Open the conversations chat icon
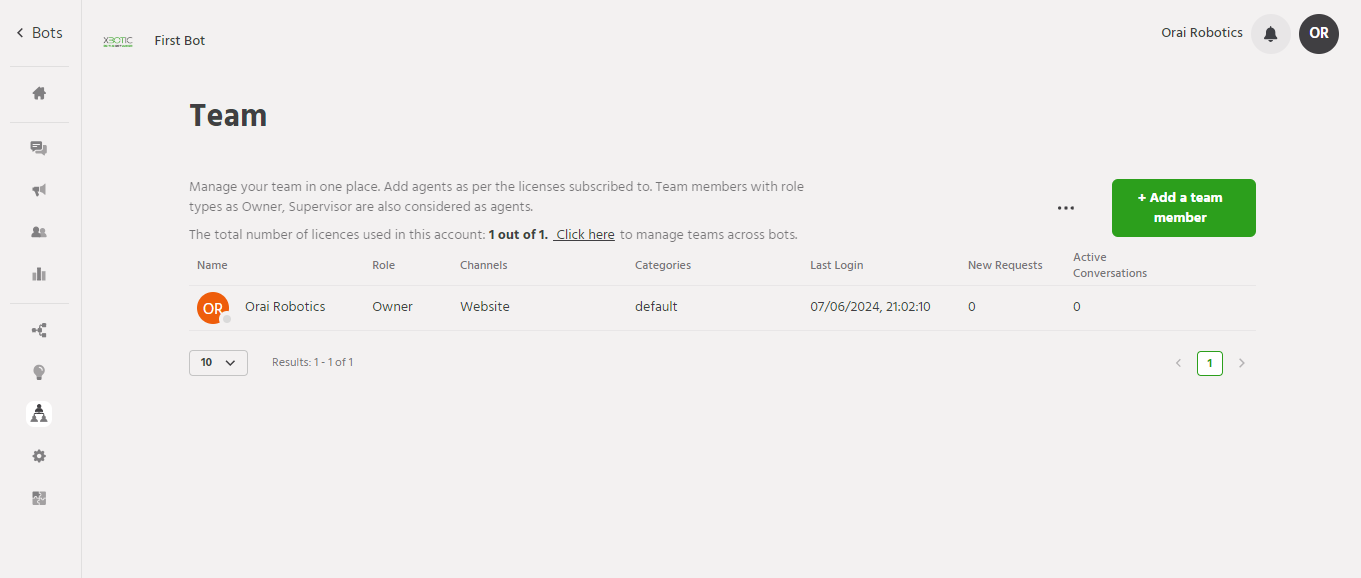This screenshot has height=578, width=1361. [39, 148]
